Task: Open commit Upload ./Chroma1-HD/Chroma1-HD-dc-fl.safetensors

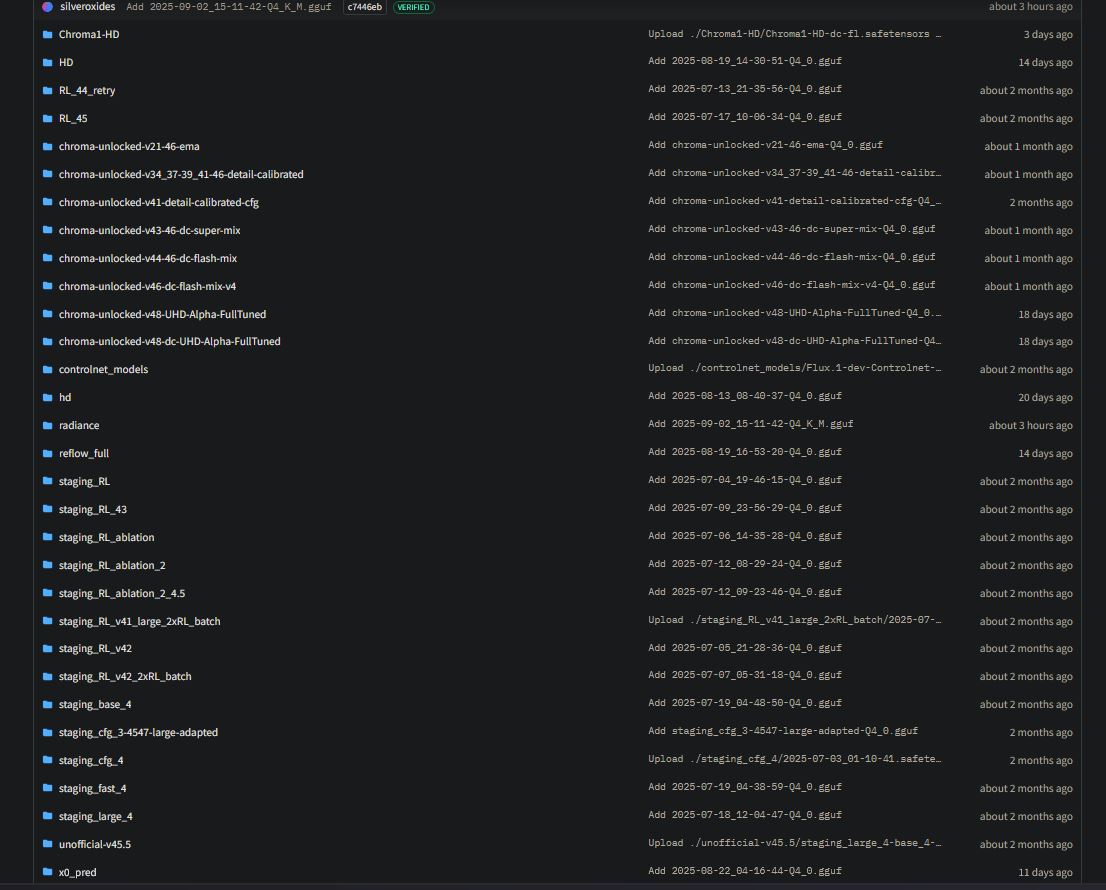Action: [795, 34]
